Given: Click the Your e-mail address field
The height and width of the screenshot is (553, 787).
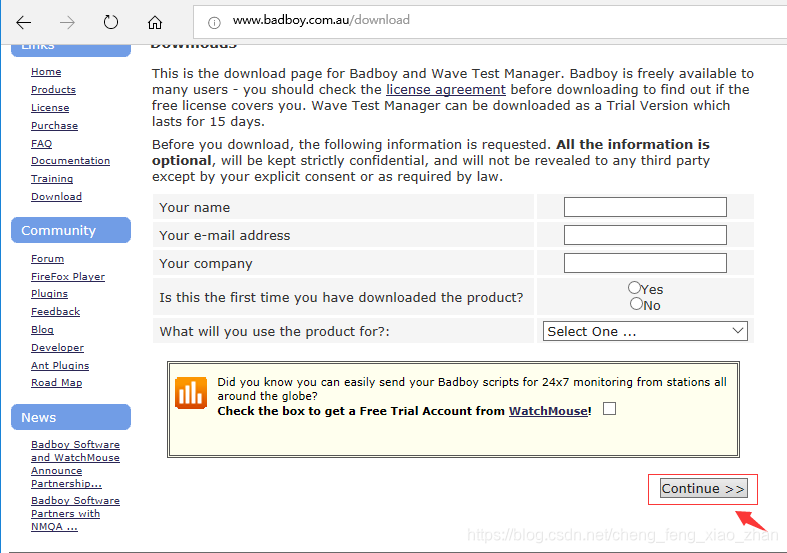Looking at the screenshot, I should (x=645, y=235).
